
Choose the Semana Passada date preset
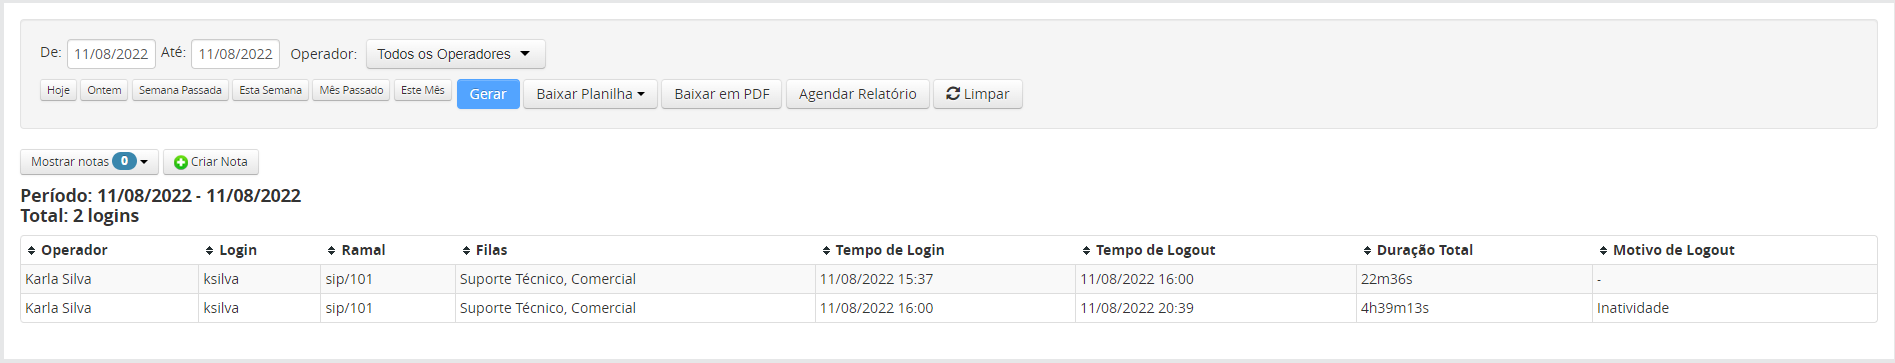(x=180, y=90)
